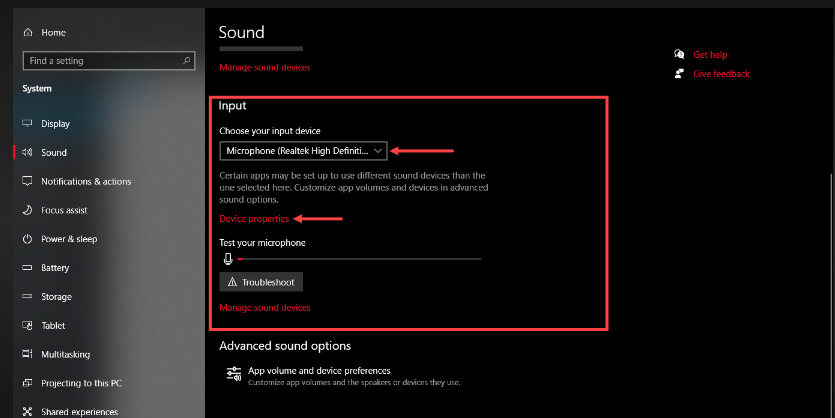Click the search magnifier icon
The height and width of the screenshot is (418, 835).
tap(187, 61)
